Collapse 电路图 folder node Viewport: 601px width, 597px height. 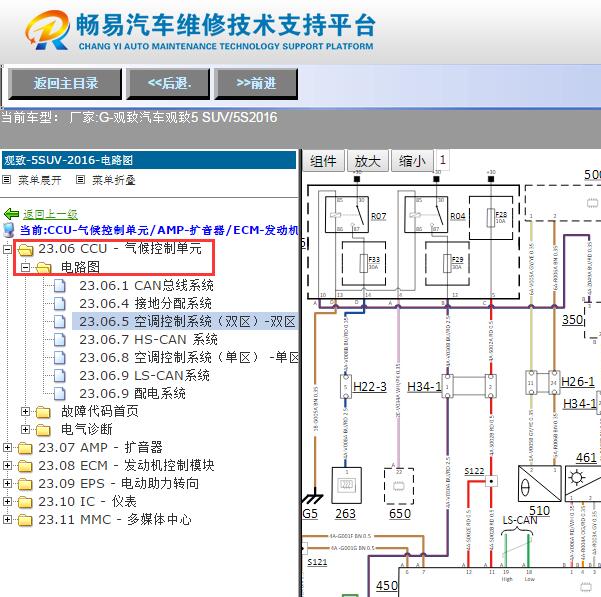[x=25, y=267]
